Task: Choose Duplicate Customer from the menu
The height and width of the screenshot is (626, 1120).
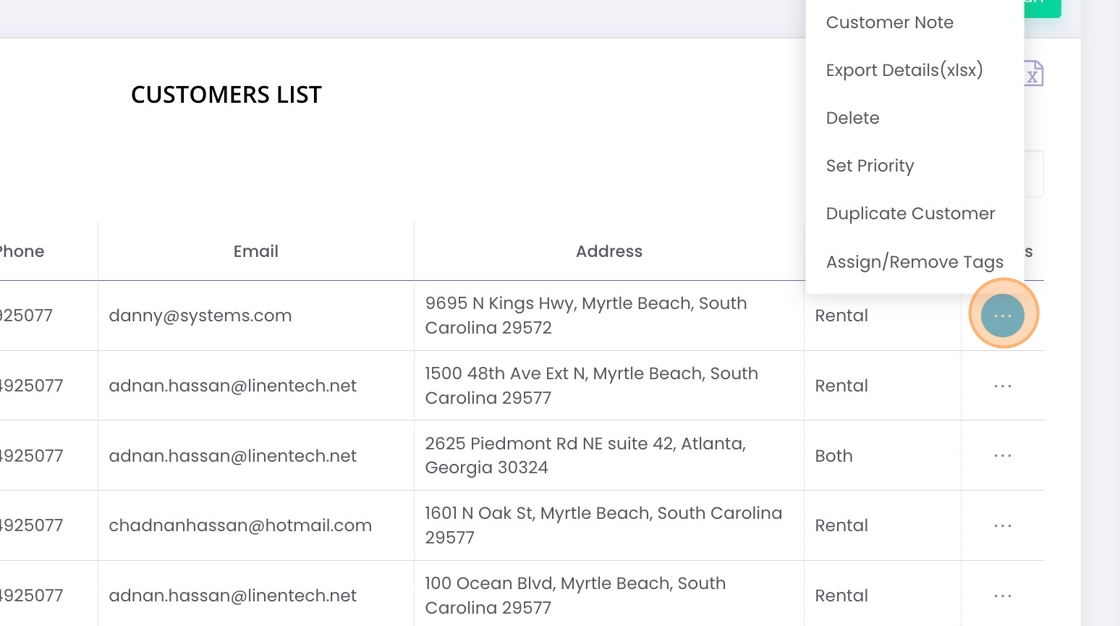Action: click(x=910, y=214)
